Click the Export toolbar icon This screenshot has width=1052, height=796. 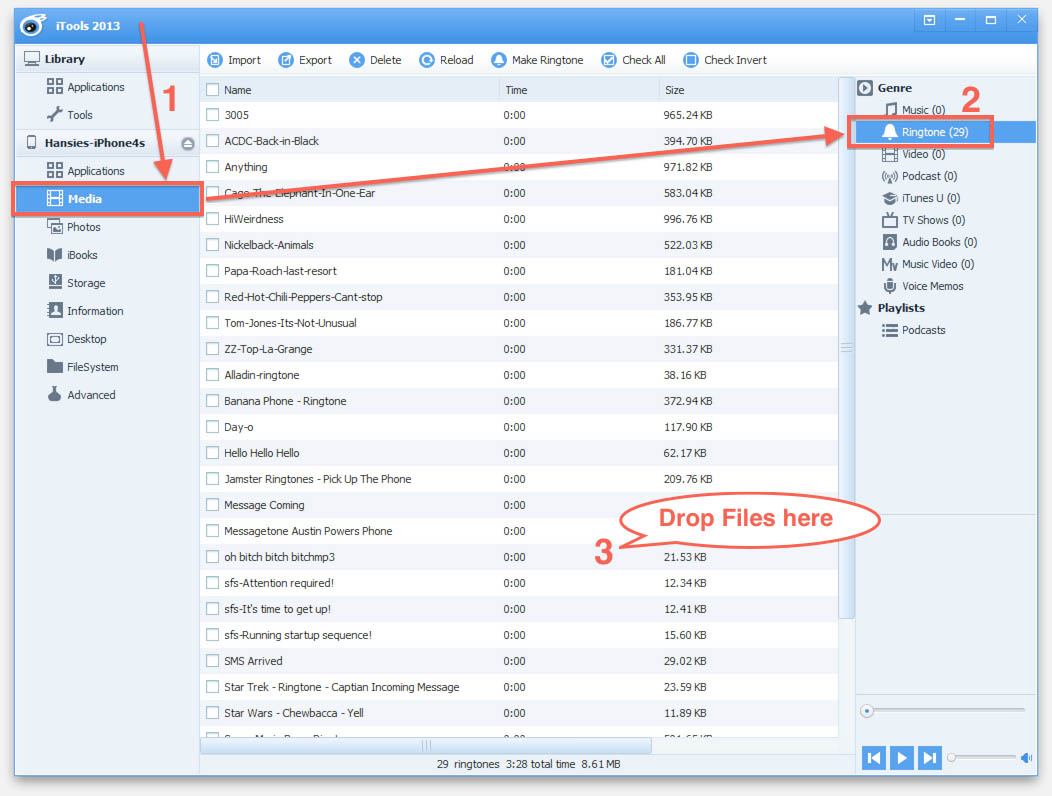pos(286,60)
